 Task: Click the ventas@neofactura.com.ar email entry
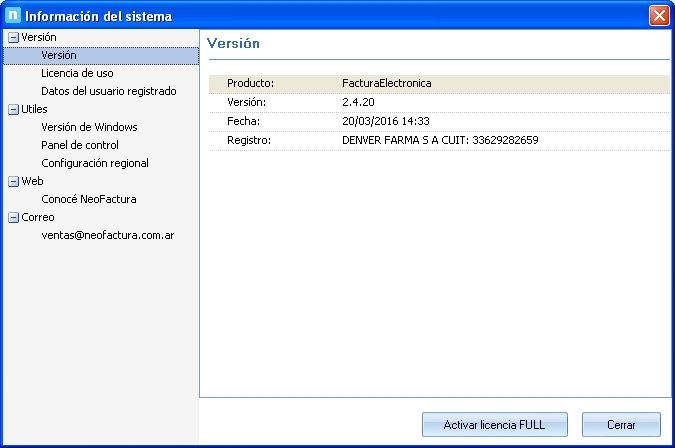(x=108, y=235)
